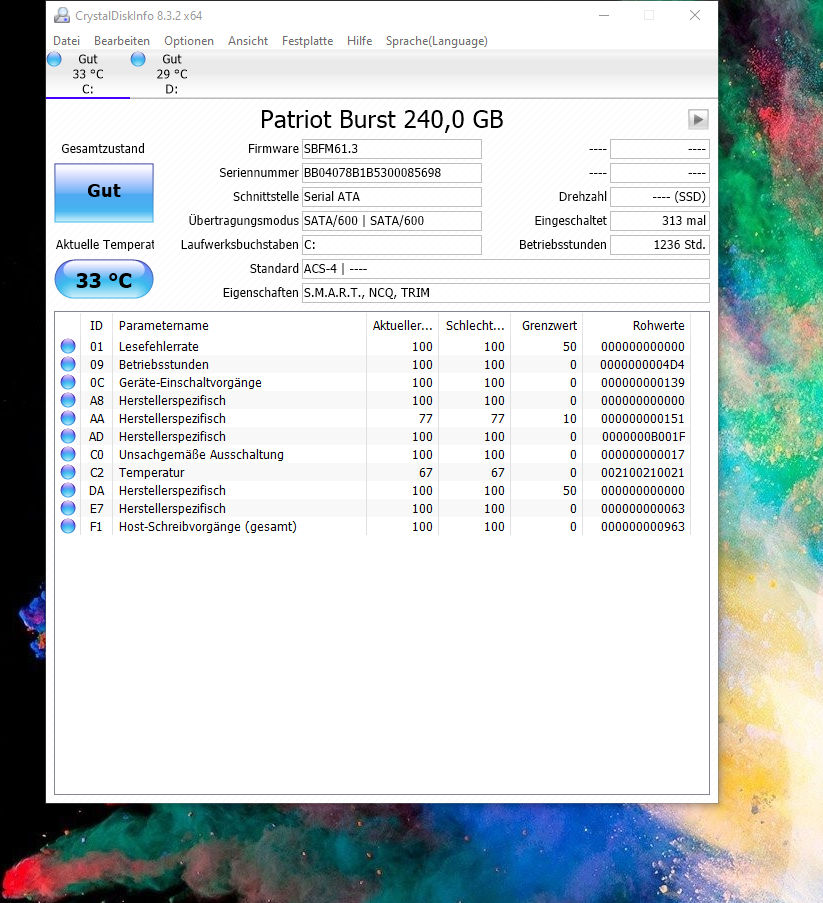Image resolution: width=823 pixels, height=903 pixels.
Task: Click the status orb for Geräte-Einschaltvorgänge row
Action: (68, 382)
